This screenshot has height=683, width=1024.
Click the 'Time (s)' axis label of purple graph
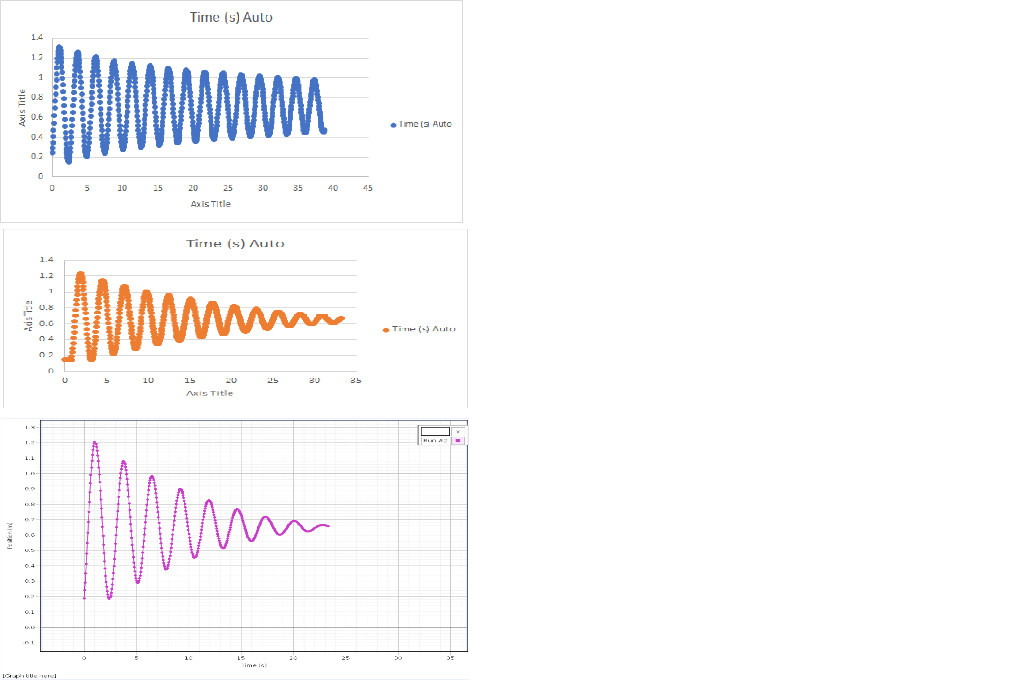(254, 665)
